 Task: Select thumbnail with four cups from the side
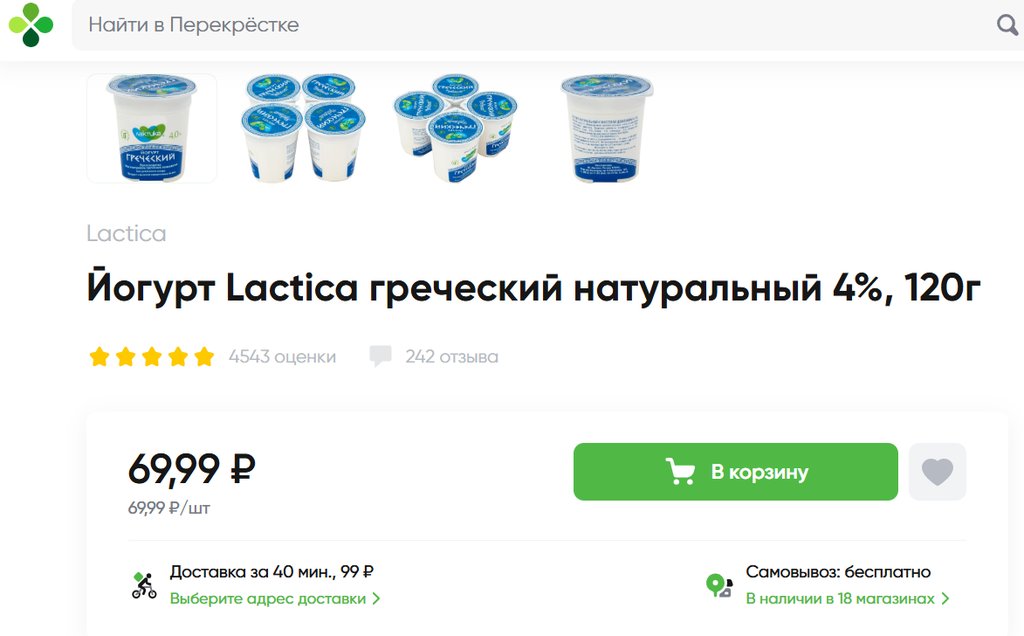pos(303,128)
